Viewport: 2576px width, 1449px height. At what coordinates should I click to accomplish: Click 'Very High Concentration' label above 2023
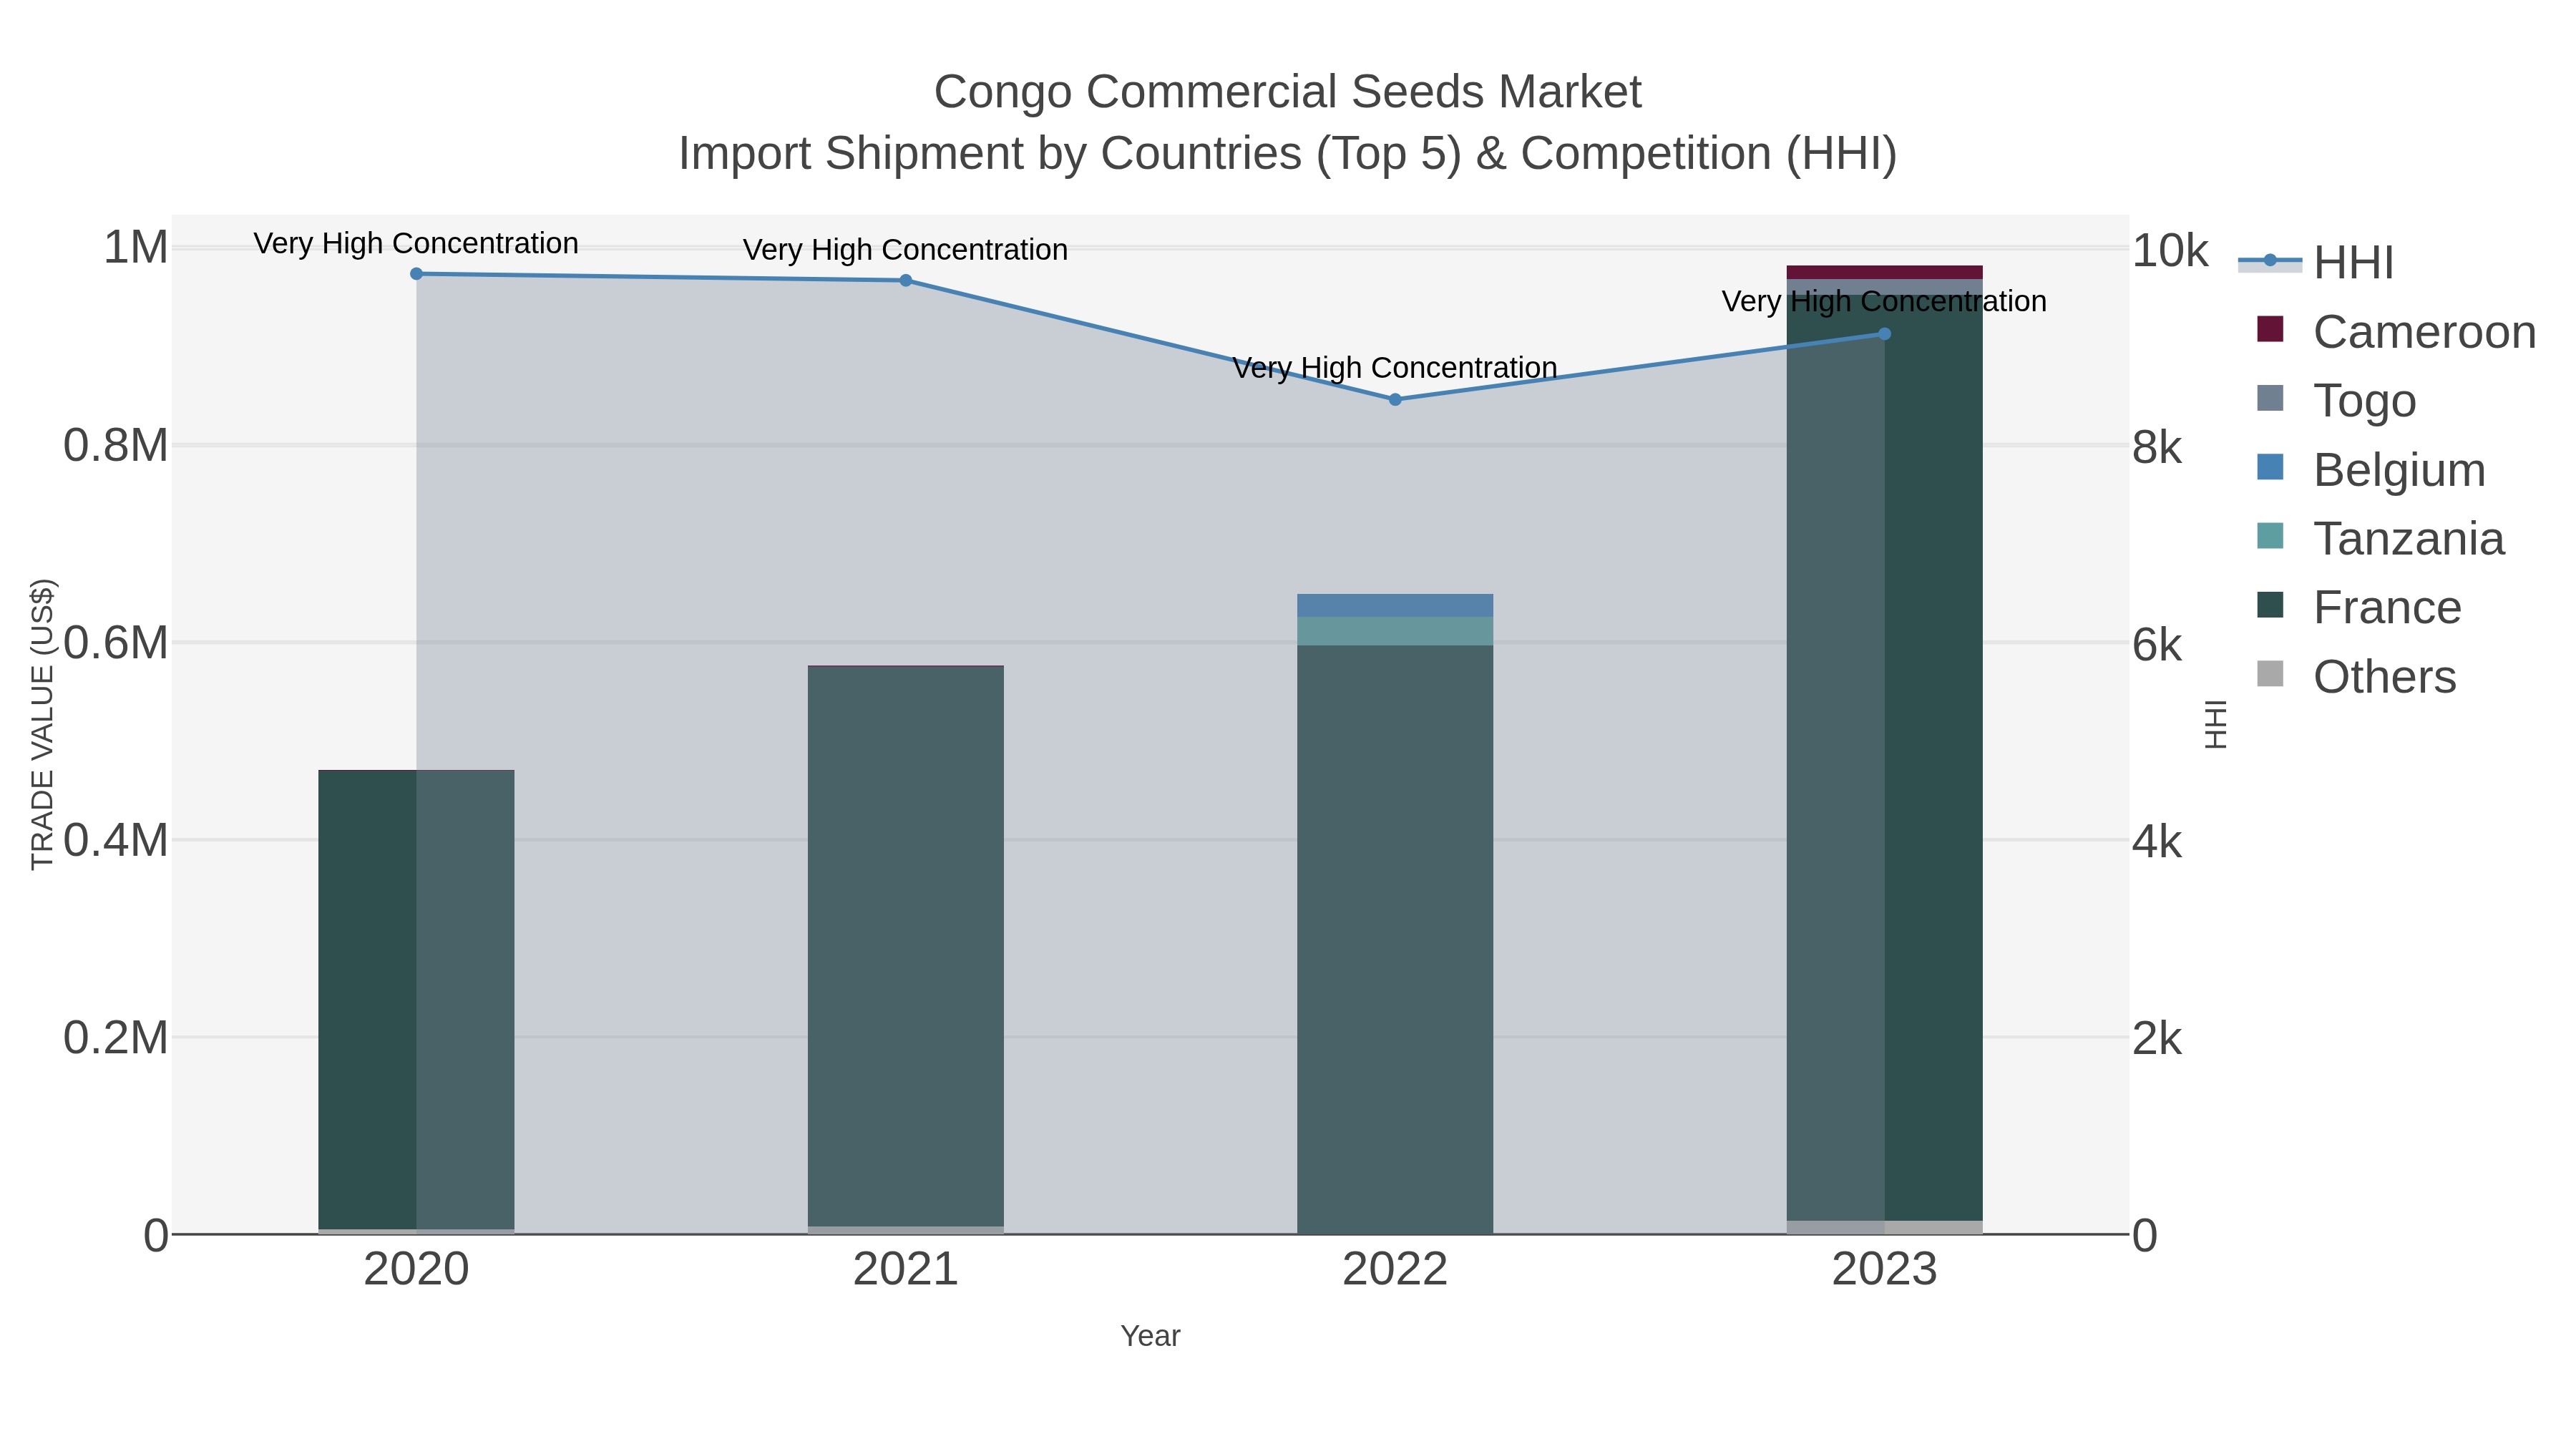click(x=1884, y=302)
